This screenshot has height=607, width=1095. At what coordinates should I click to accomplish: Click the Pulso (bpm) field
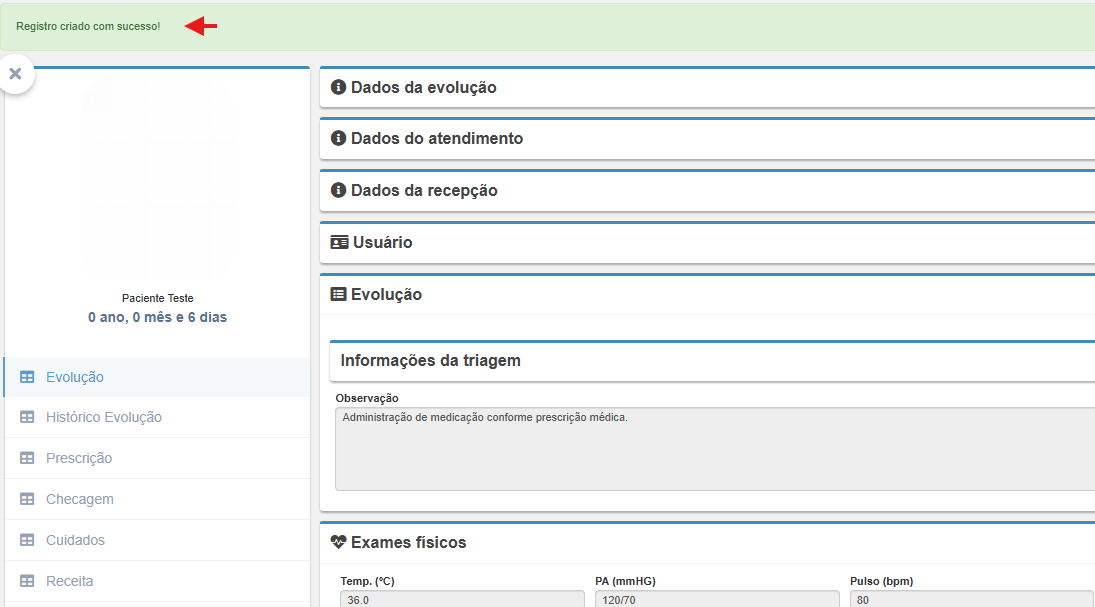[x=970, y=598]
